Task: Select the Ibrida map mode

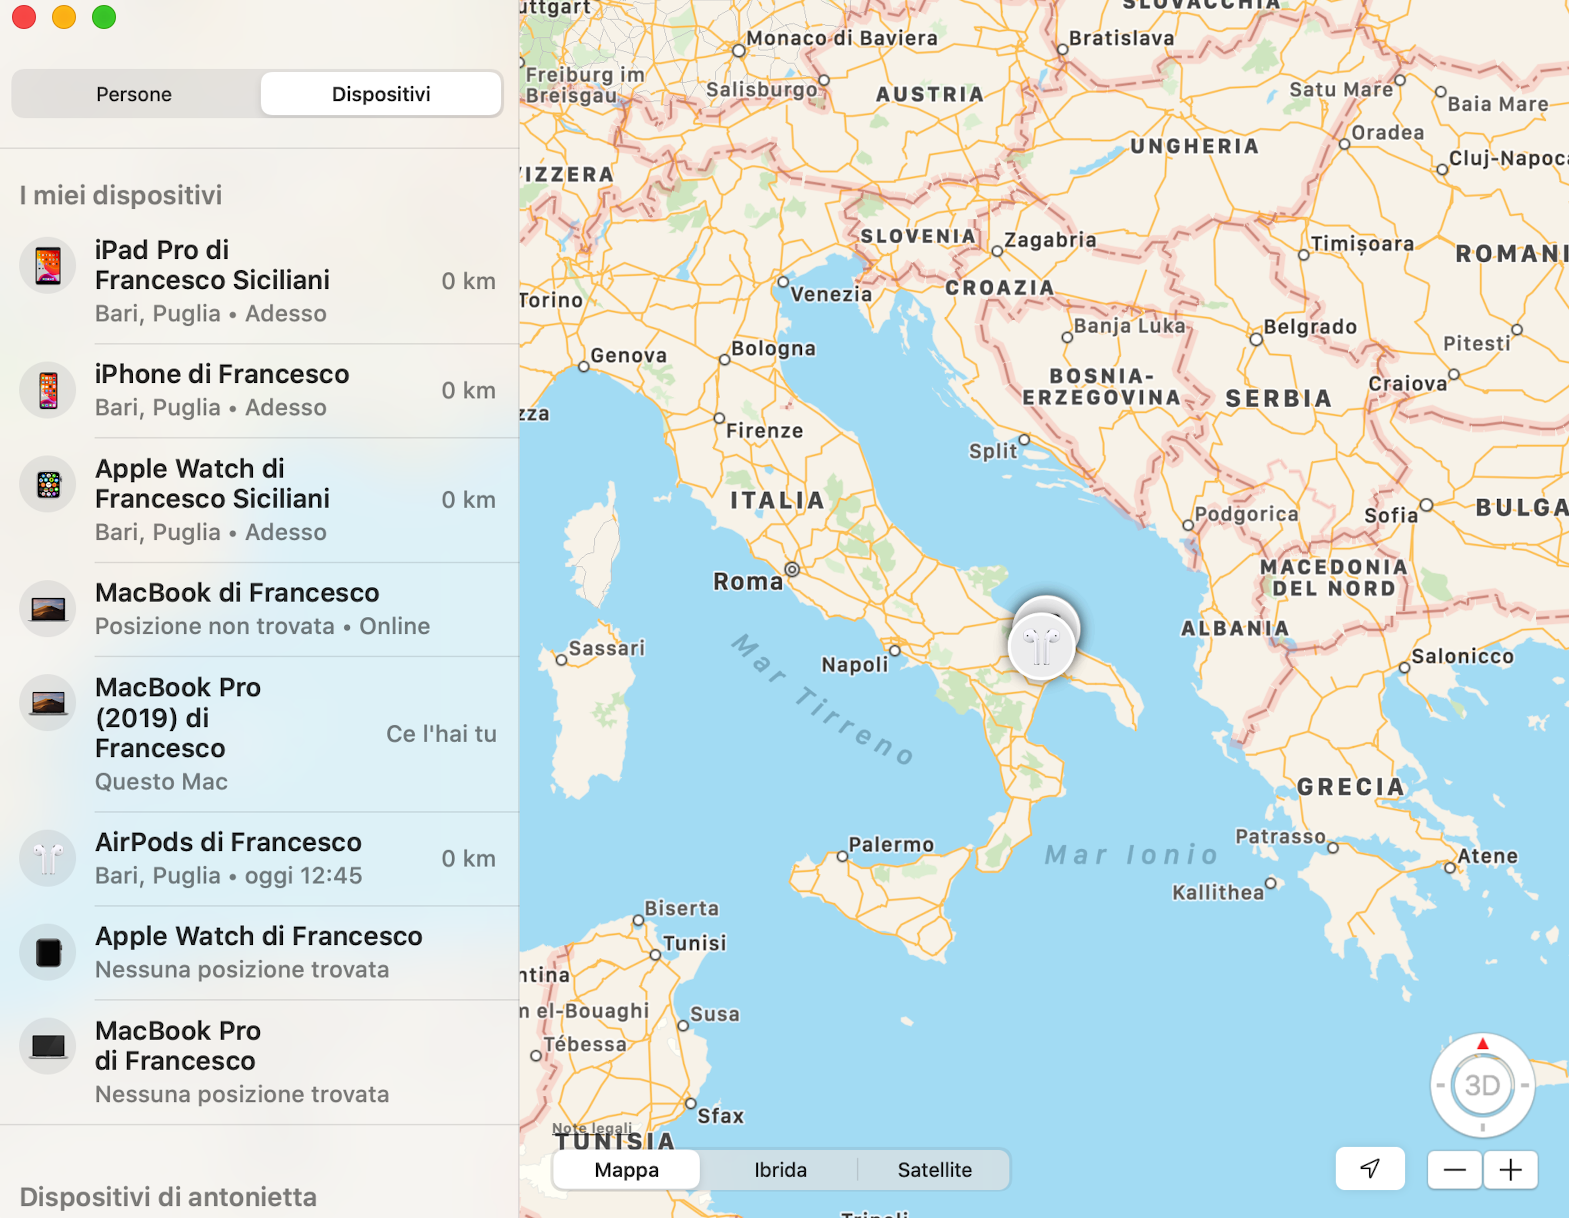Action: pyautogui.click(x=780, y=1170)
